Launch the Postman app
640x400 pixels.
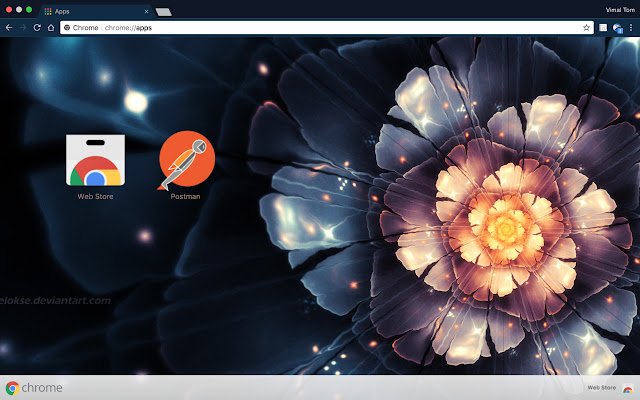click(187, 160)
